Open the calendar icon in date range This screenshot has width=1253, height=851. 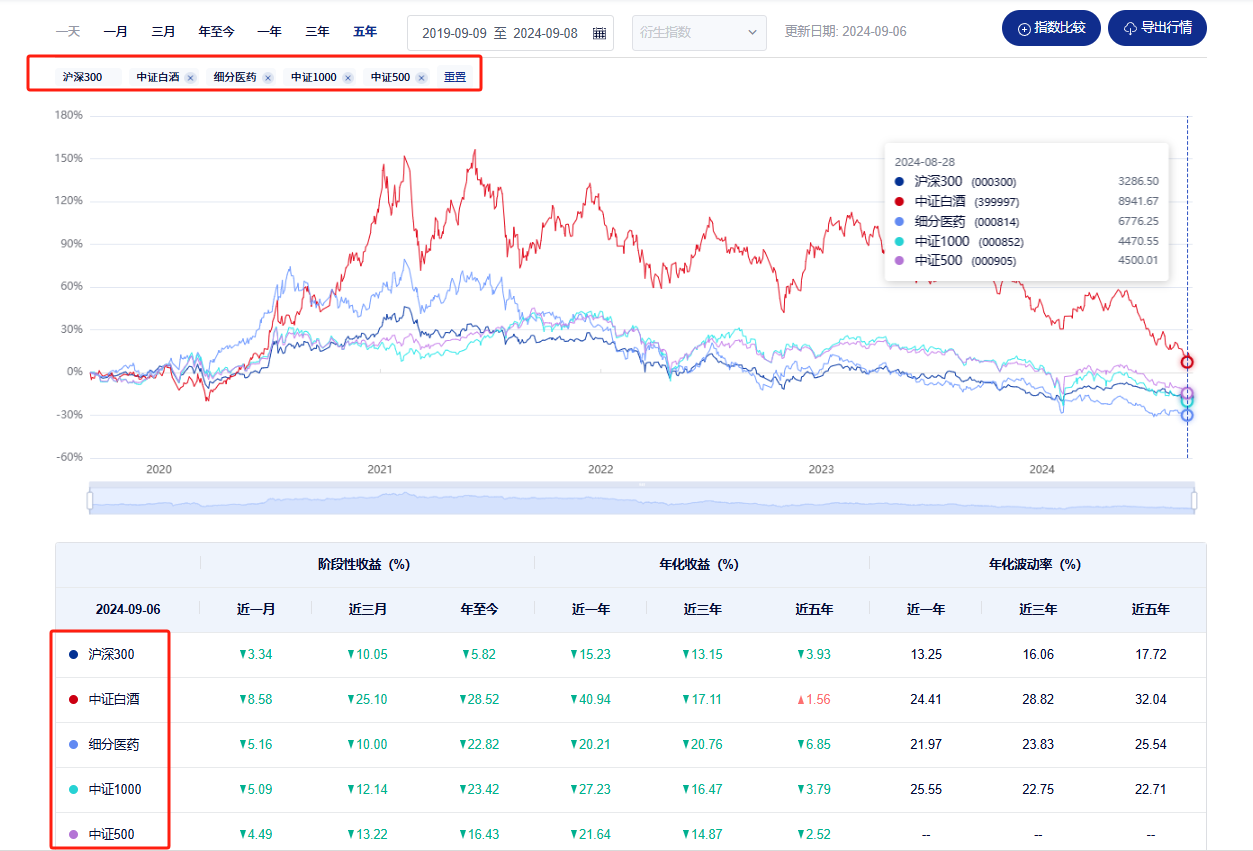point(599,33)
